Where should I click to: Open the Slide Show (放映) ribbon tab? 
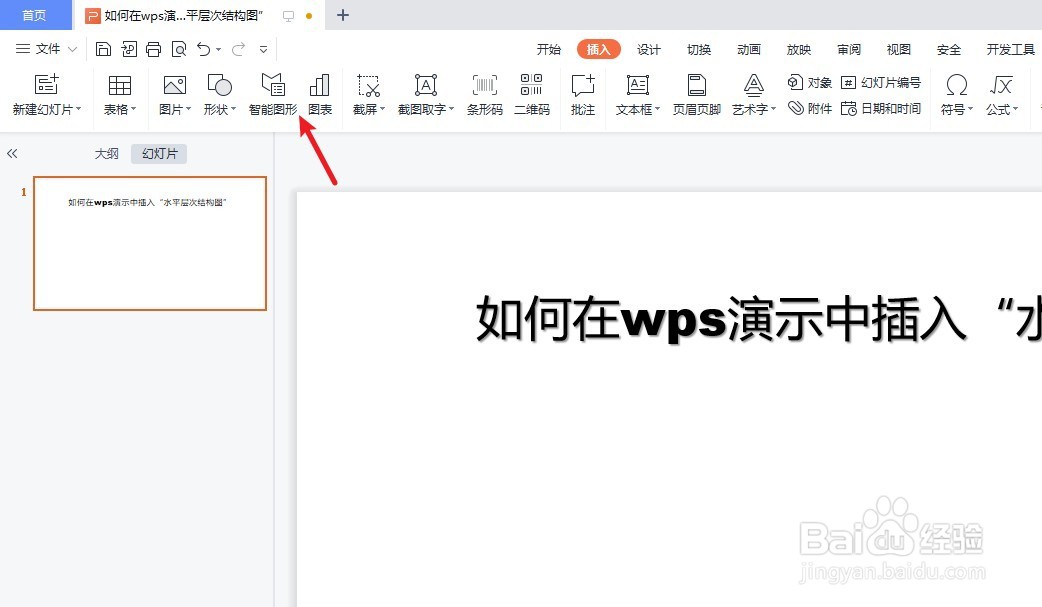(798, 49)
